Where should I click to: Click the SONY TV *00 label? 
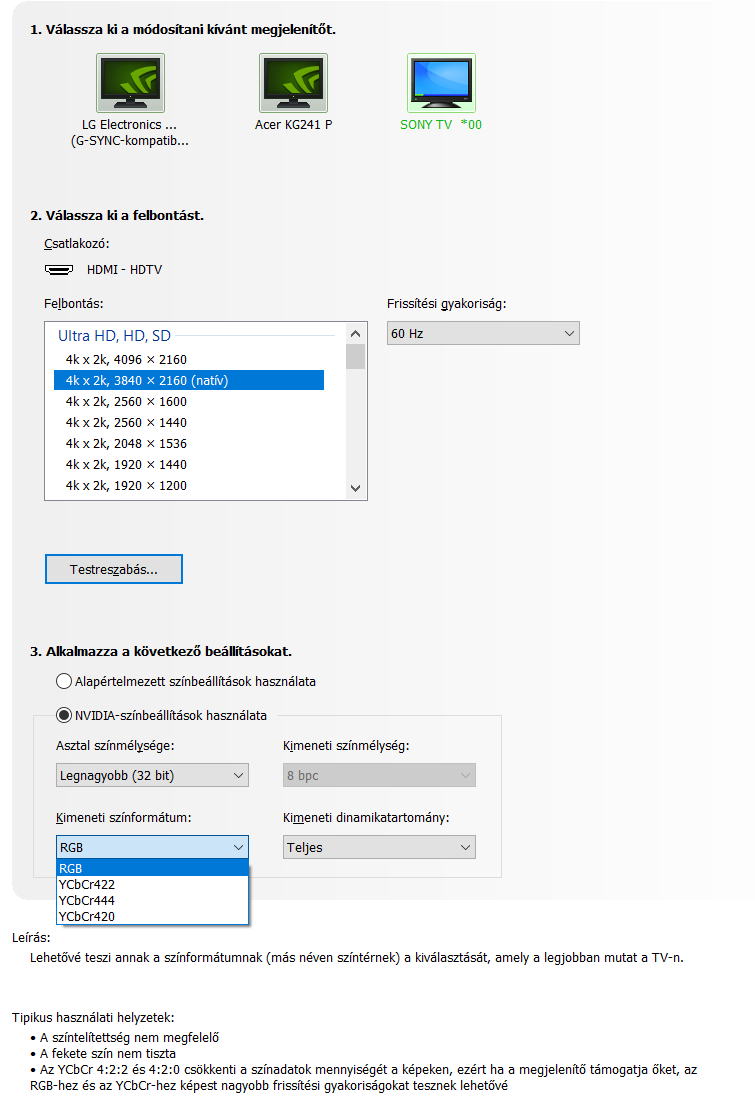[x=441, y=125]
